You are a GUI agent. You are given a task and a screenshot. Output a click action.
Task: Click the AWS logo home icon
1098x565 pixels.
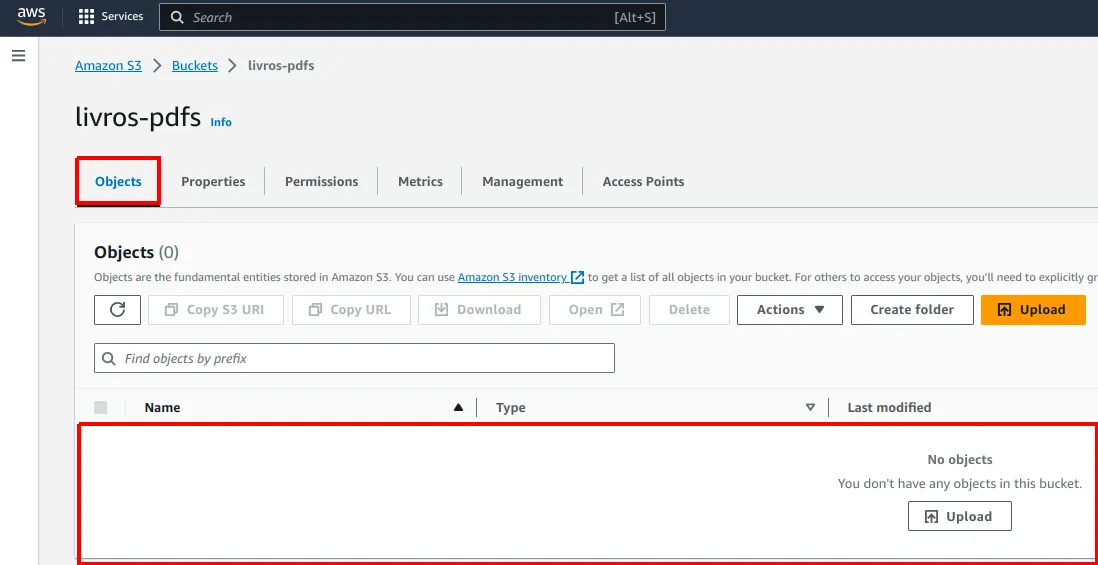point(31,17)
